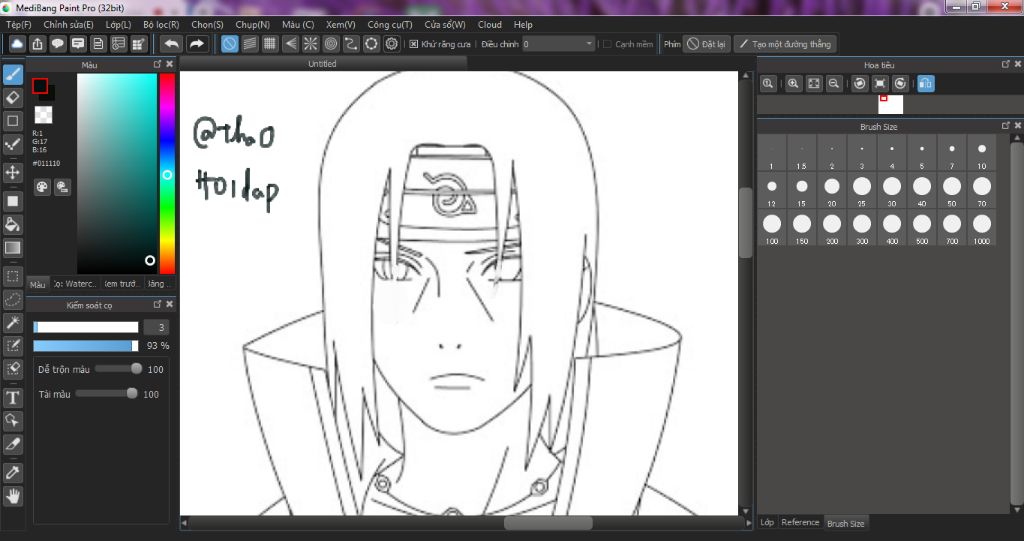
Task: Choose brush size 100 preset
Action: [772, 229]
